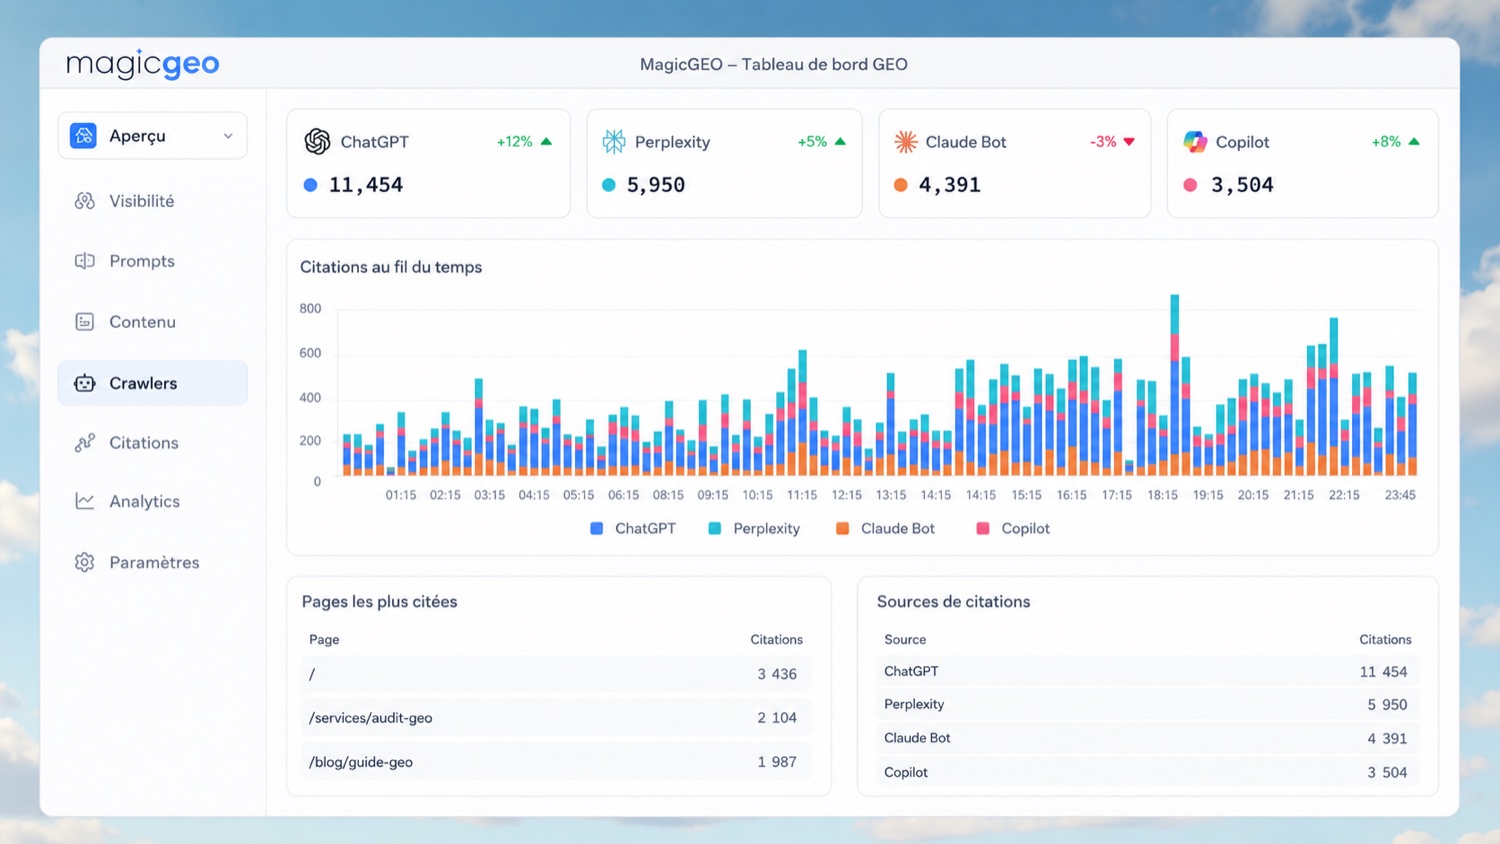Image resolution: width=1500 pixels, height=844 pixels.
Task: Click the Analytics chart icon
Action: 85,501
